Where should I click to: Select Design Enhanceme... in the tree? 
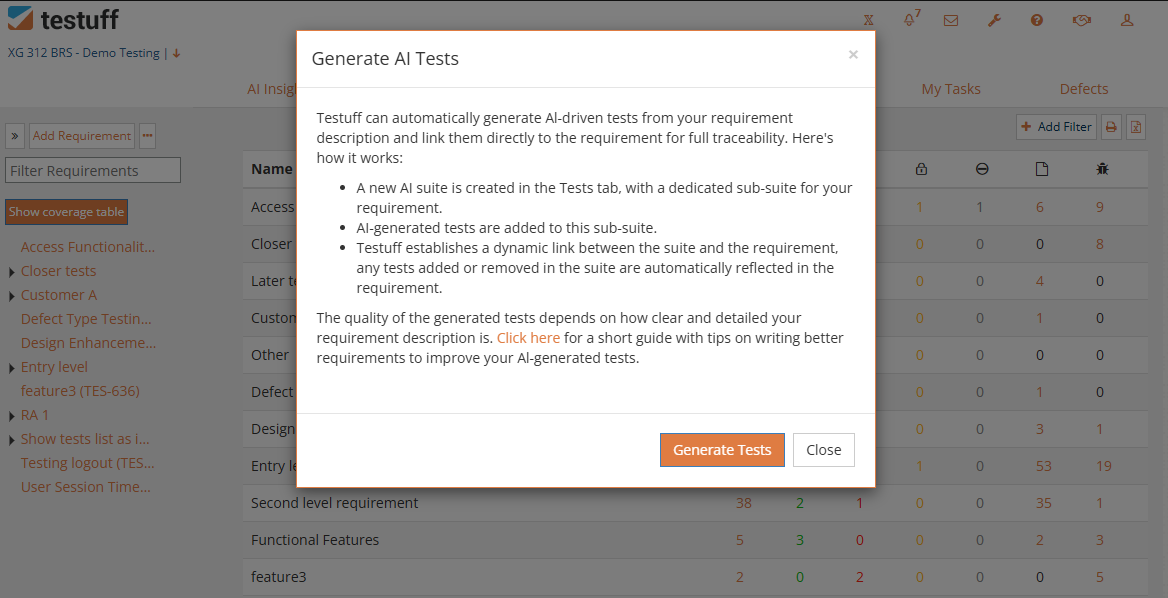(88, 343)
